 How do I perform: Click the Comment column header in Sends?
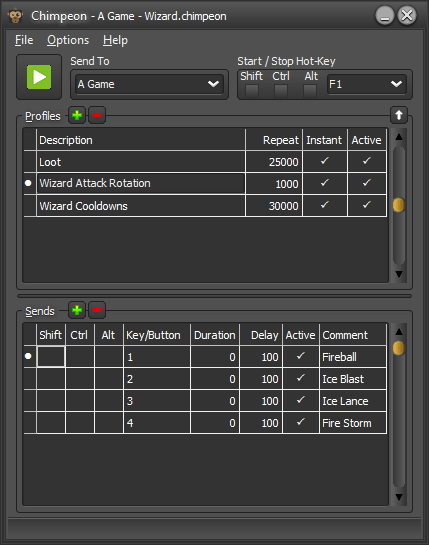[x=353, y=335]
